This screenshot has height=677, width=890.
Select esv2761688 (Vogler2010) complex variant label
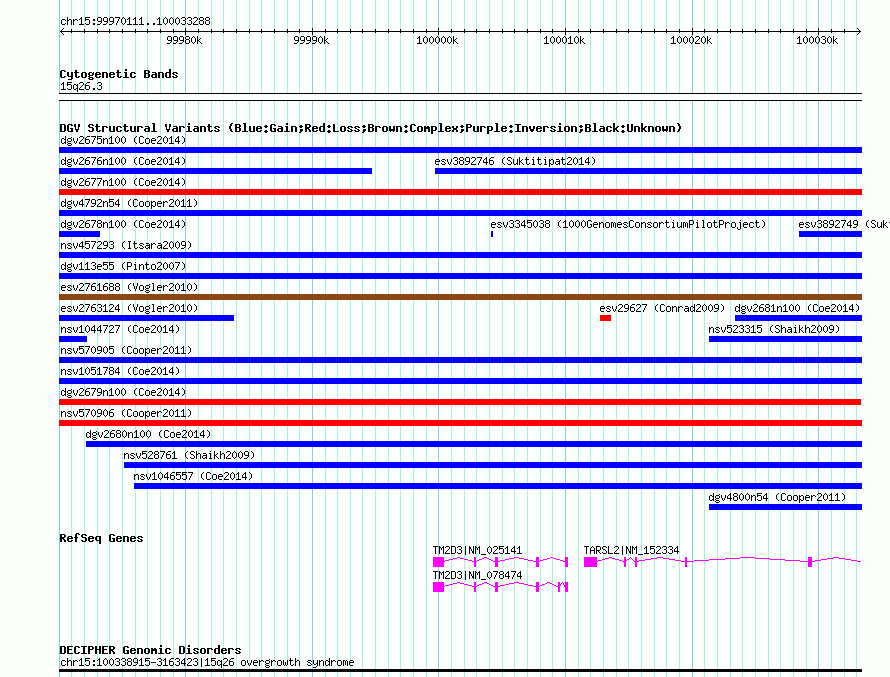129,287
